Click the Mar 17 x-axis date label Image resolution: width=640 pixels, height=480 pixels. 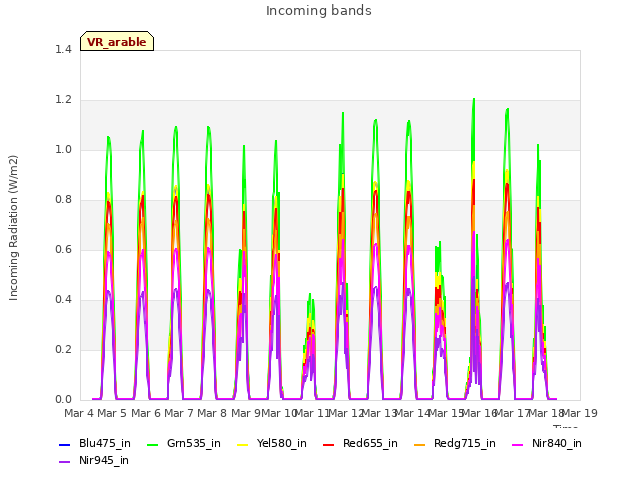pos(513,413)
